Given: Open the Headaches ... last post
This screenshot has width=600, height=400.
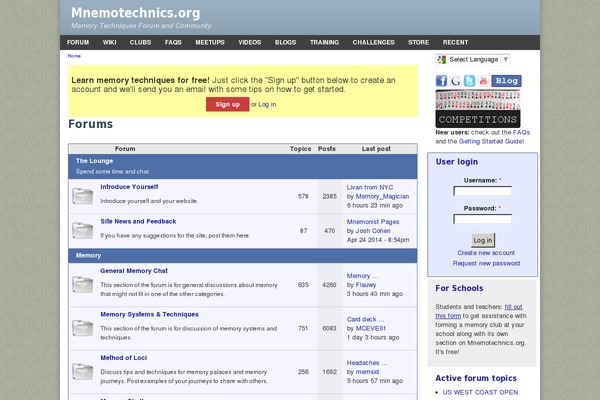Looking at the screenshot, I should tap(367, 363).
